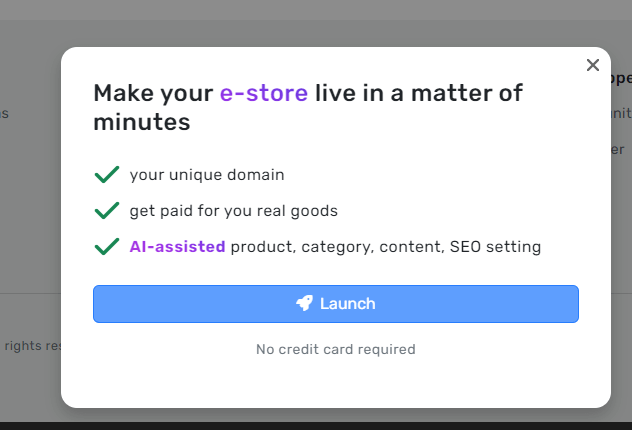Click the blue Launch button
This screenshot has width=632, height=430.
point(336,304)
